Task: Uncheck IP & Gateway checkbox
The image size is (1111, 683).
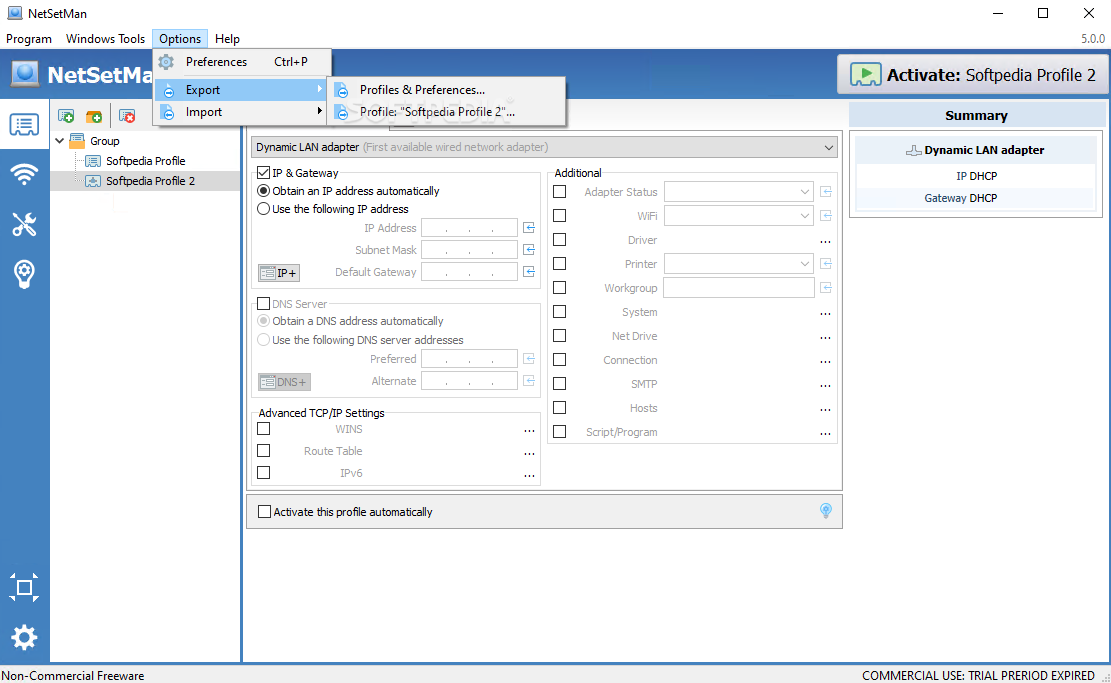Action: click(x=264, y=172)
